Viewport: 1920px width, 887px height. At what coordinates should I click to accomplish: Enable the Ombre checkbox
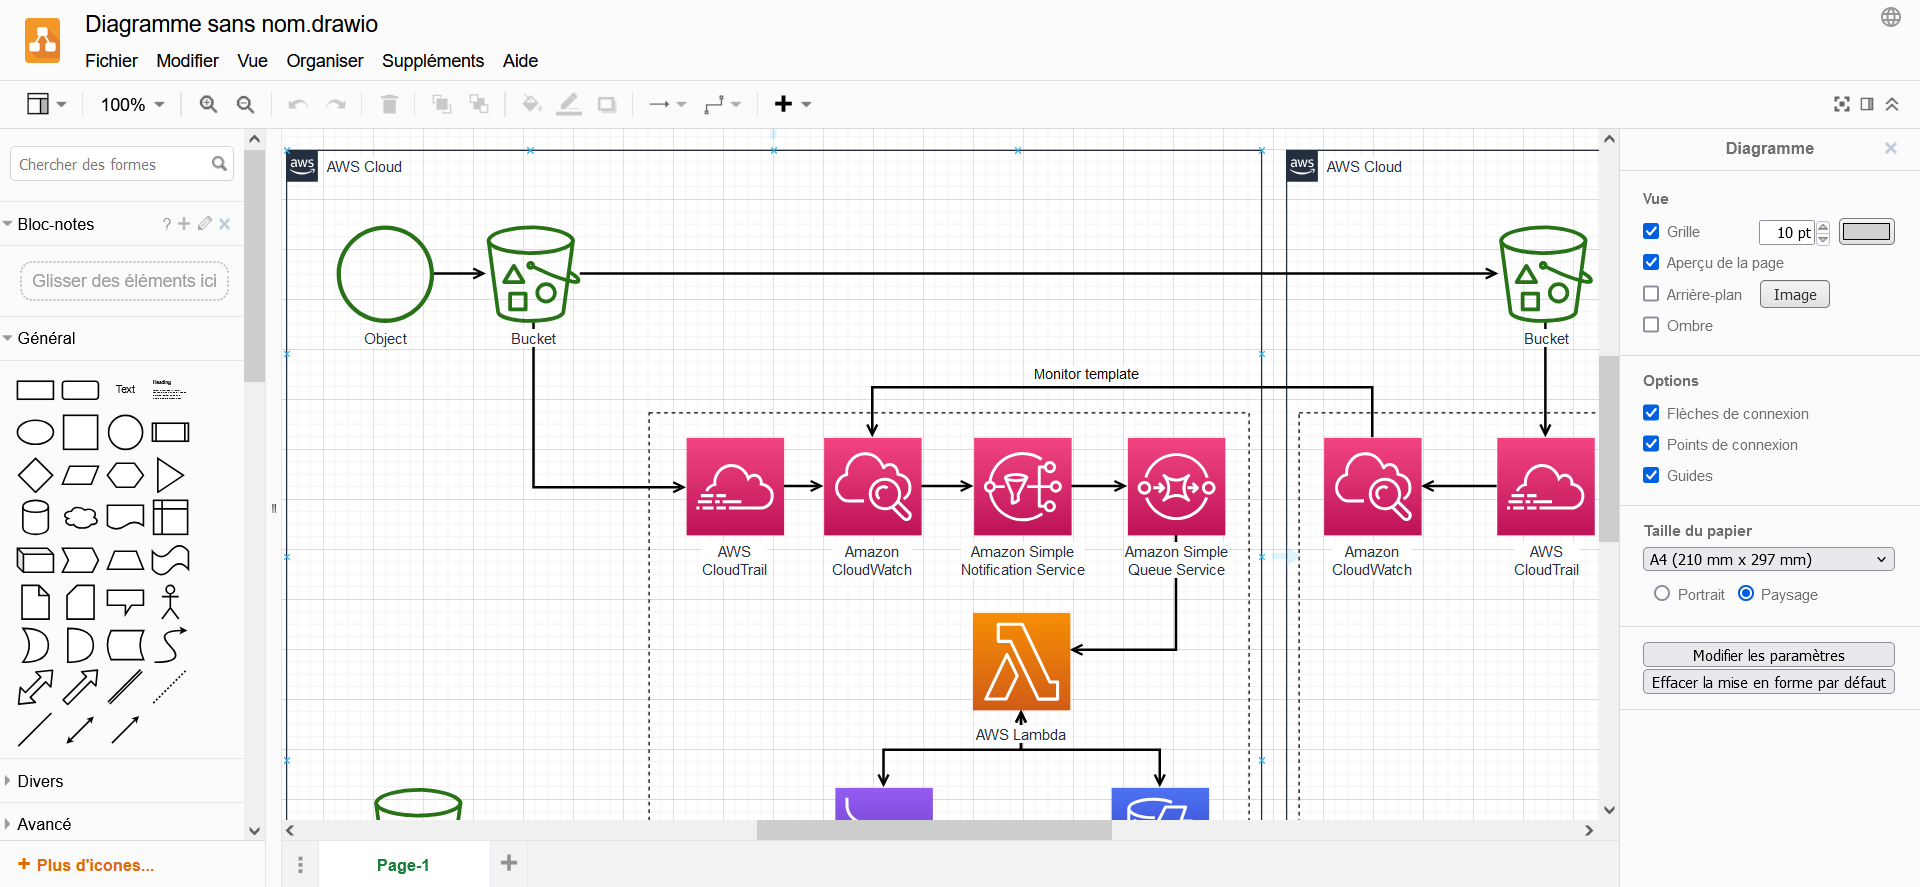pyautogui.click(x=1651, y=325)
